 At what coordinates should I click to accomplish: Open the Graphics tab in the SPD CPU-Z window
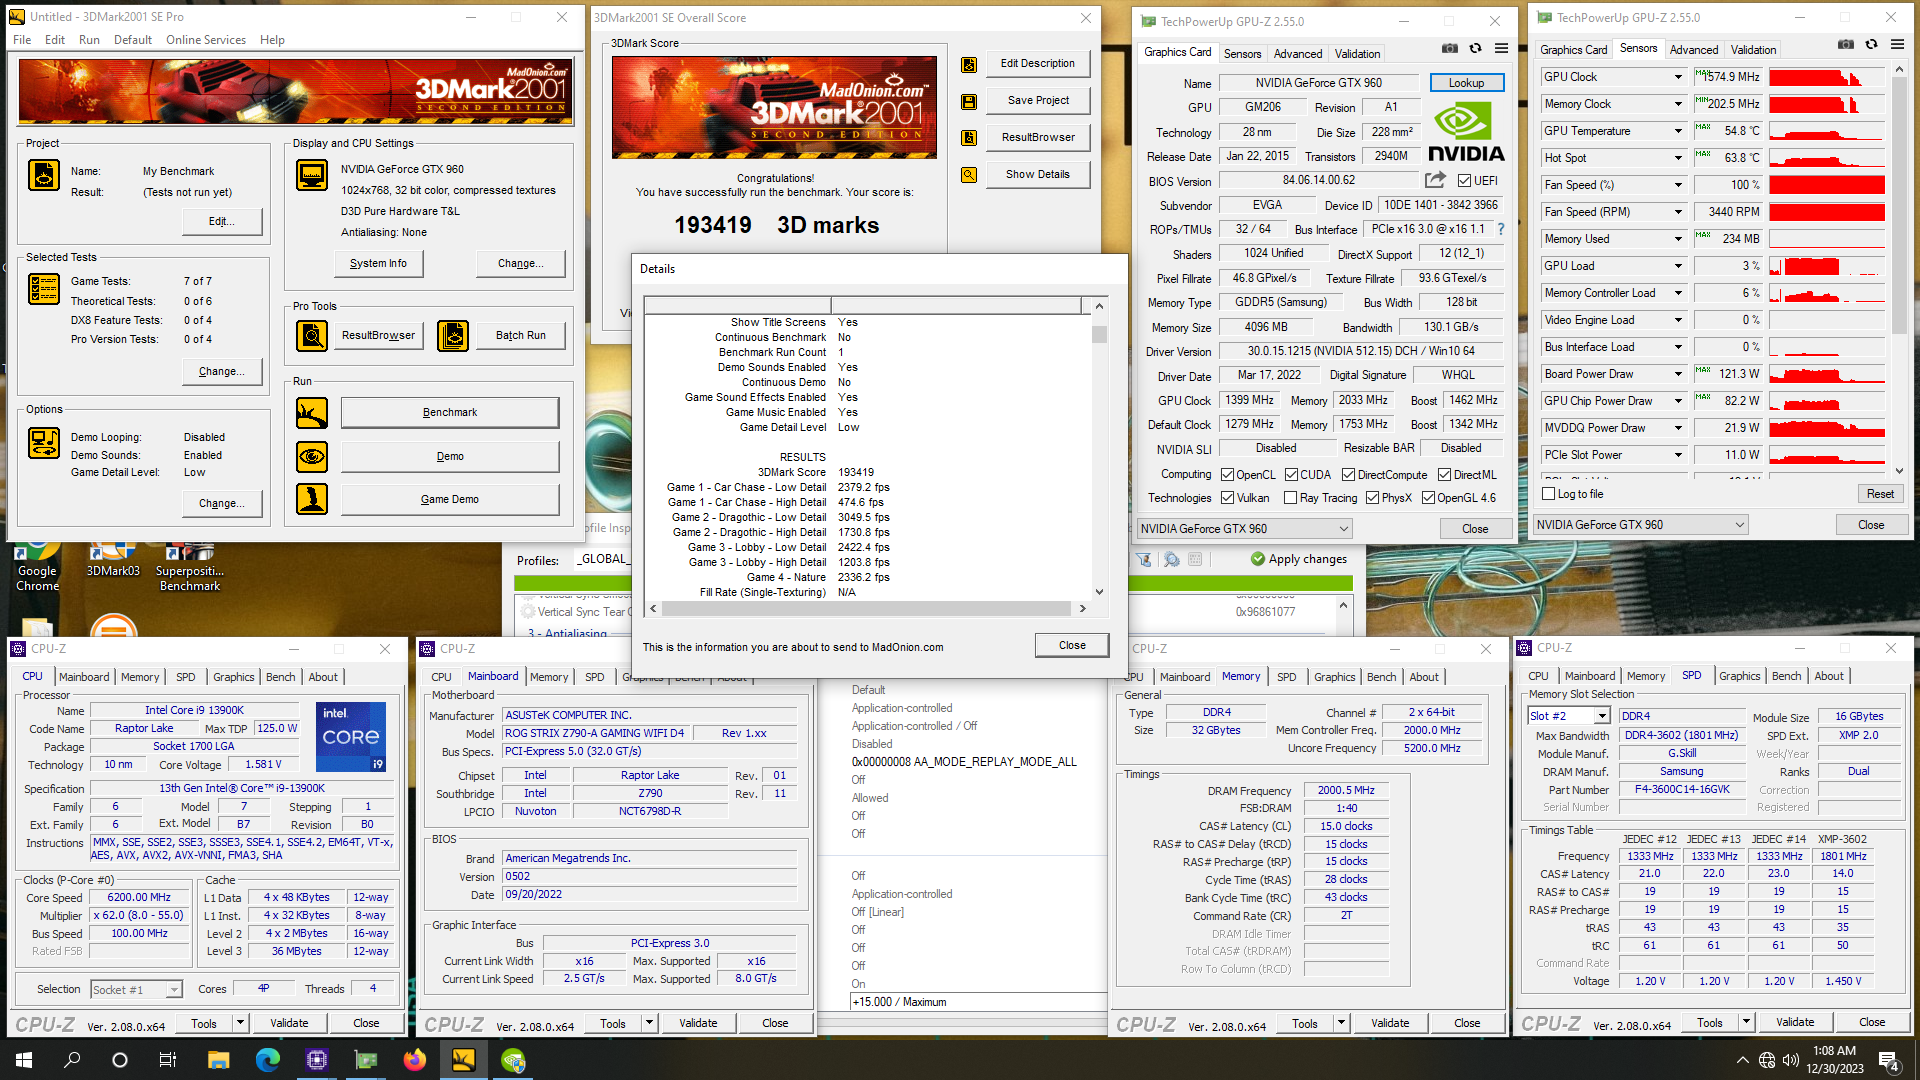(x=1739, y=676)
